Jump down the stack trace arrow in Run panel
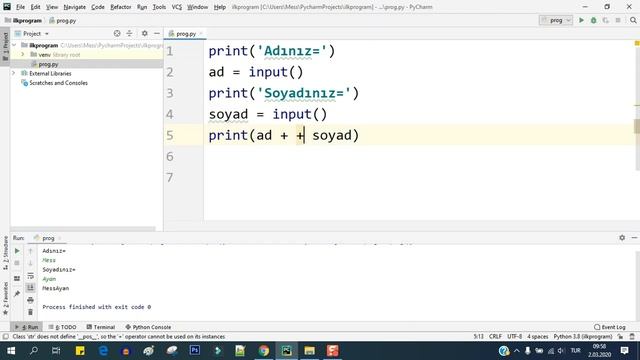This screenshot has width=640, height=360. click(x=30, y=263)
